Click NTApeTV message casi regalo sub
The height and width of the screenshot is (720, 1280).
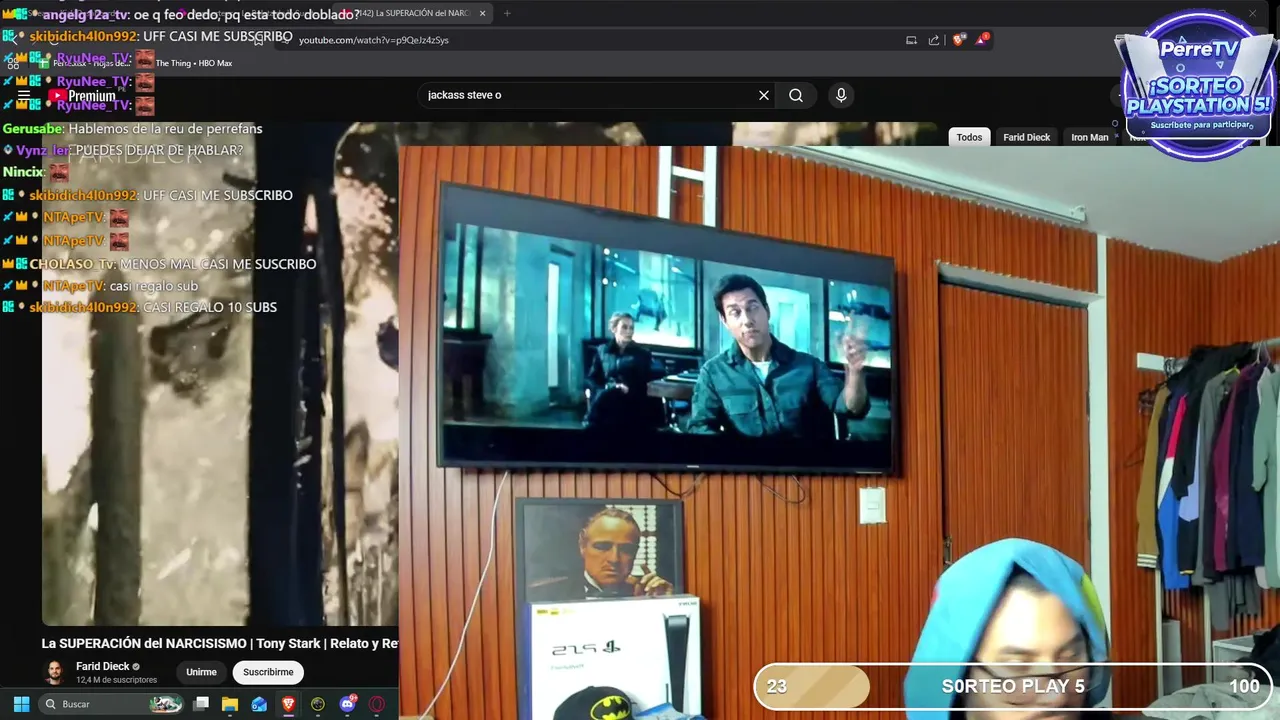(153, 286)
